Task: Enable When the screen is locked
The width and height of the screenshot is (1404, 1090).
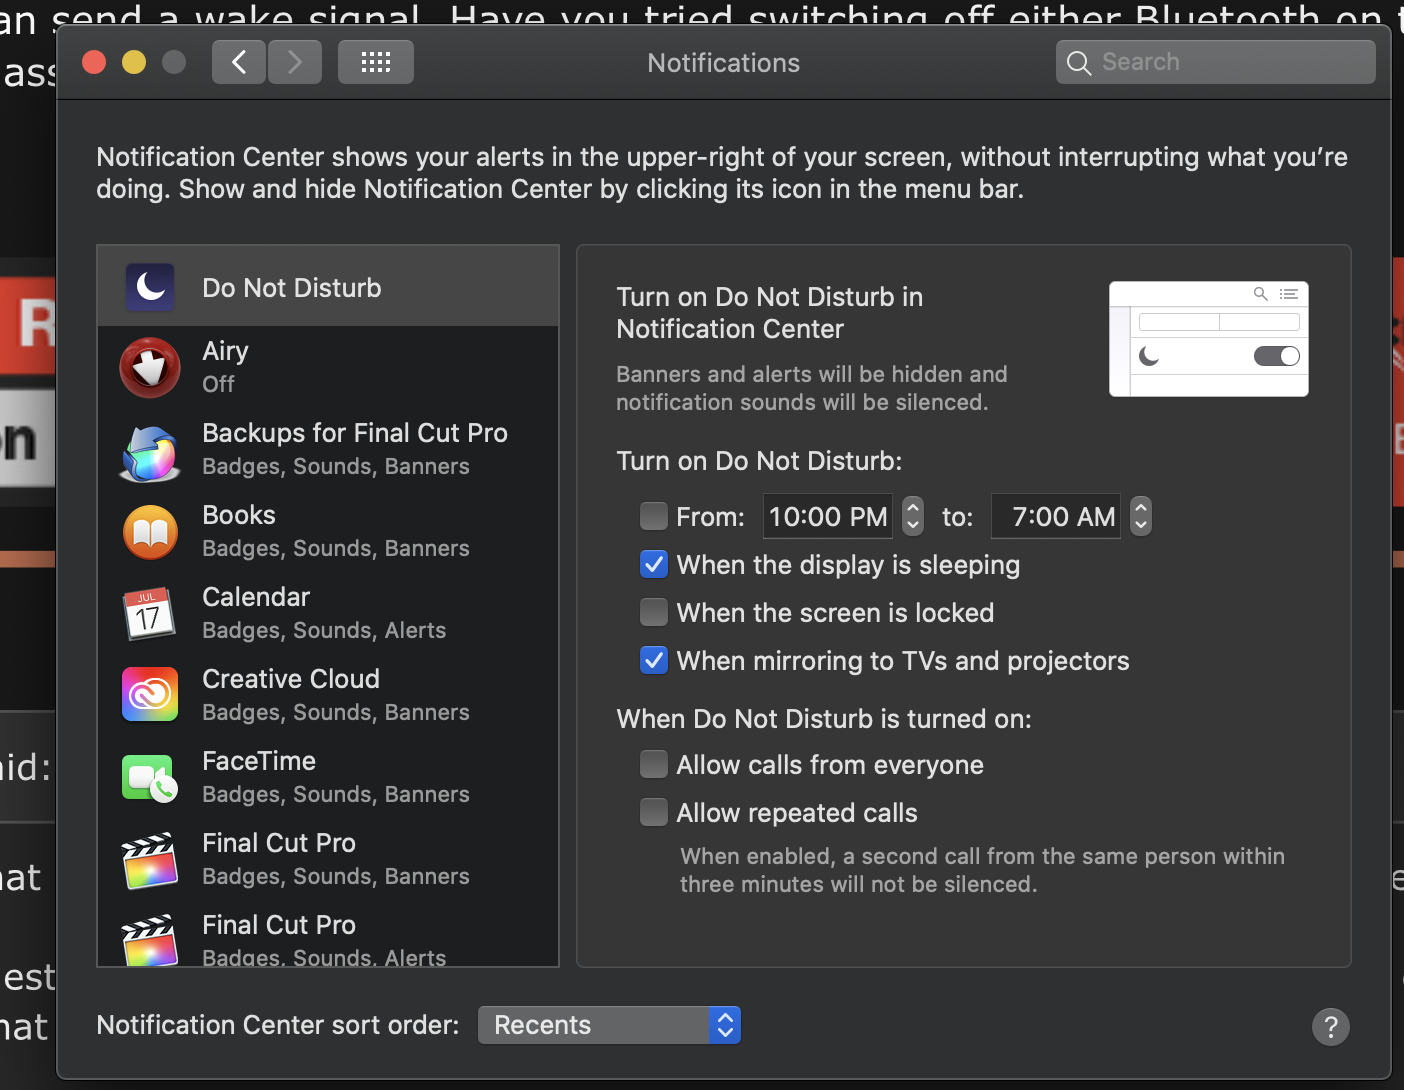Action: [x=654, y=612]
